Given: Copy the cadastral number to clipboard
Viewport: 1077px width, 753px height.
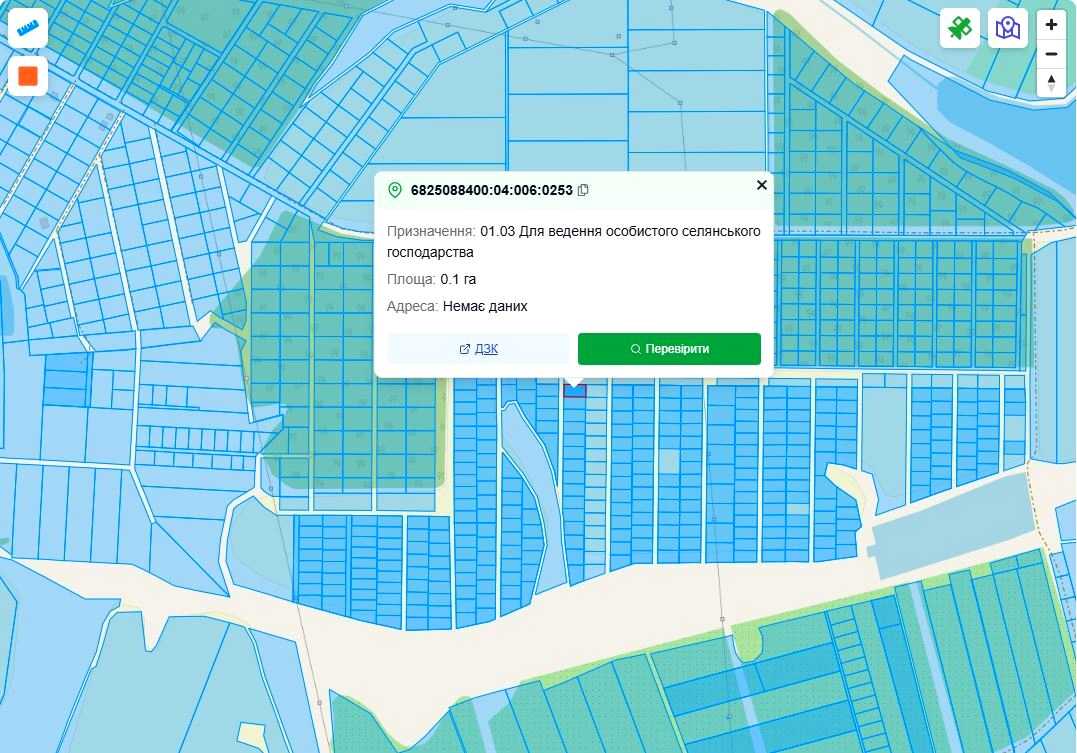Looking at the screenshot, I should pyautogui.click(x=583, y=190).
